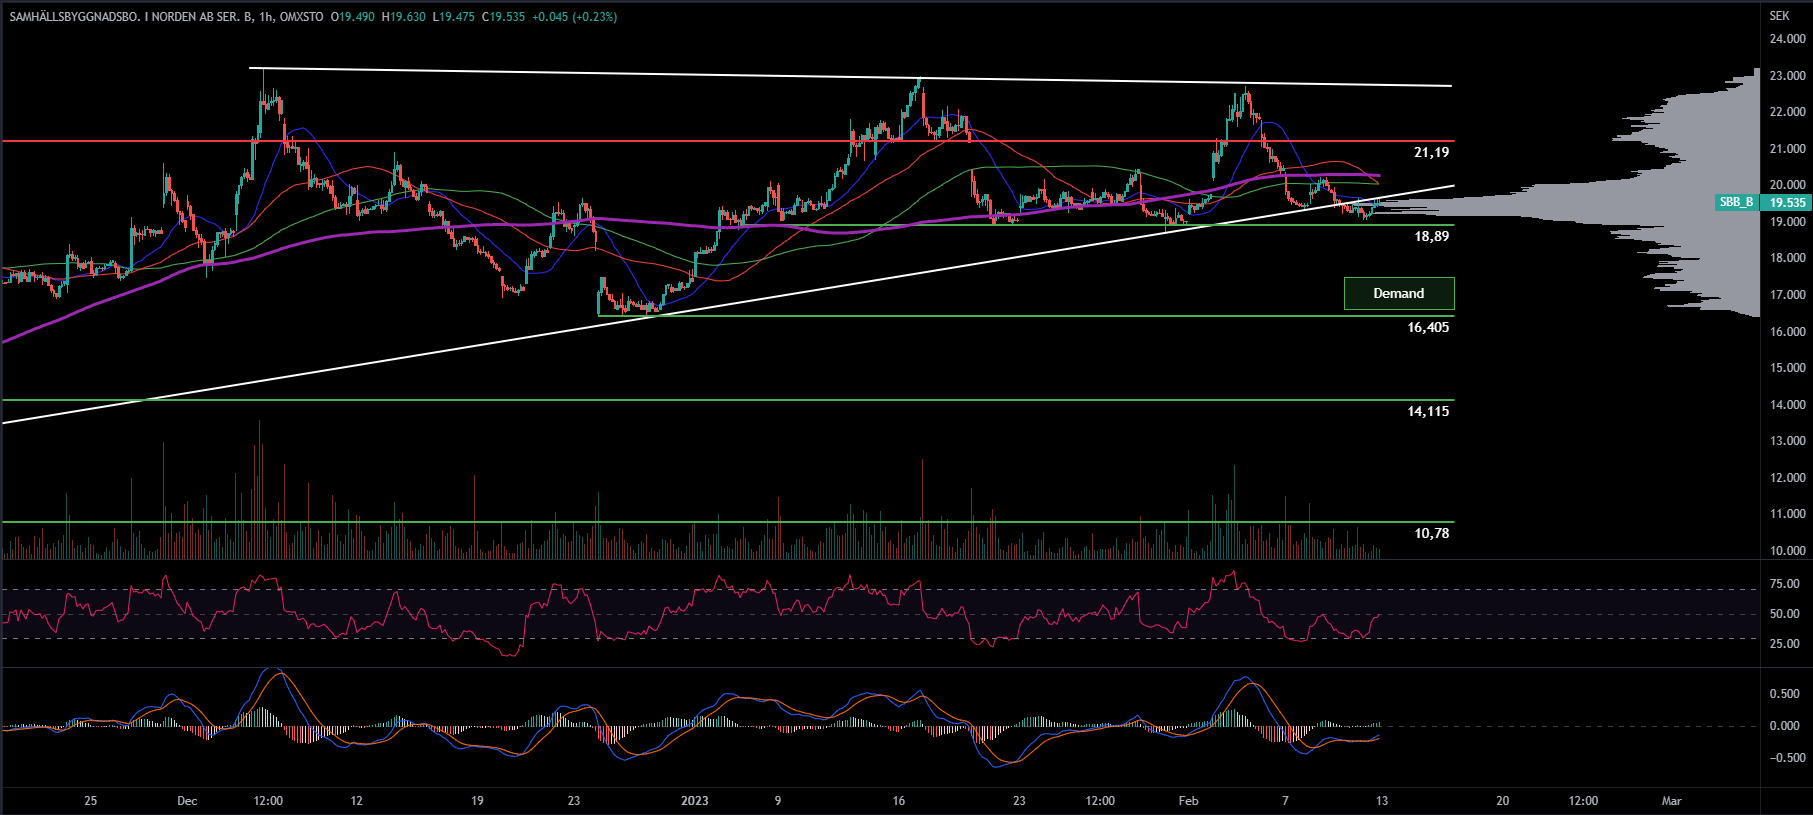Click the closing price C19.535 value

503,17
